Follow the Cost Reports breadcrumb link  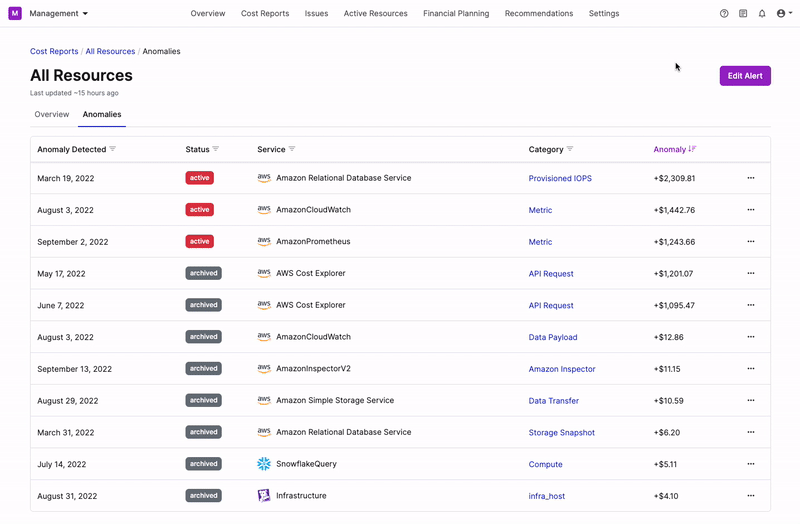coord(54,51)
